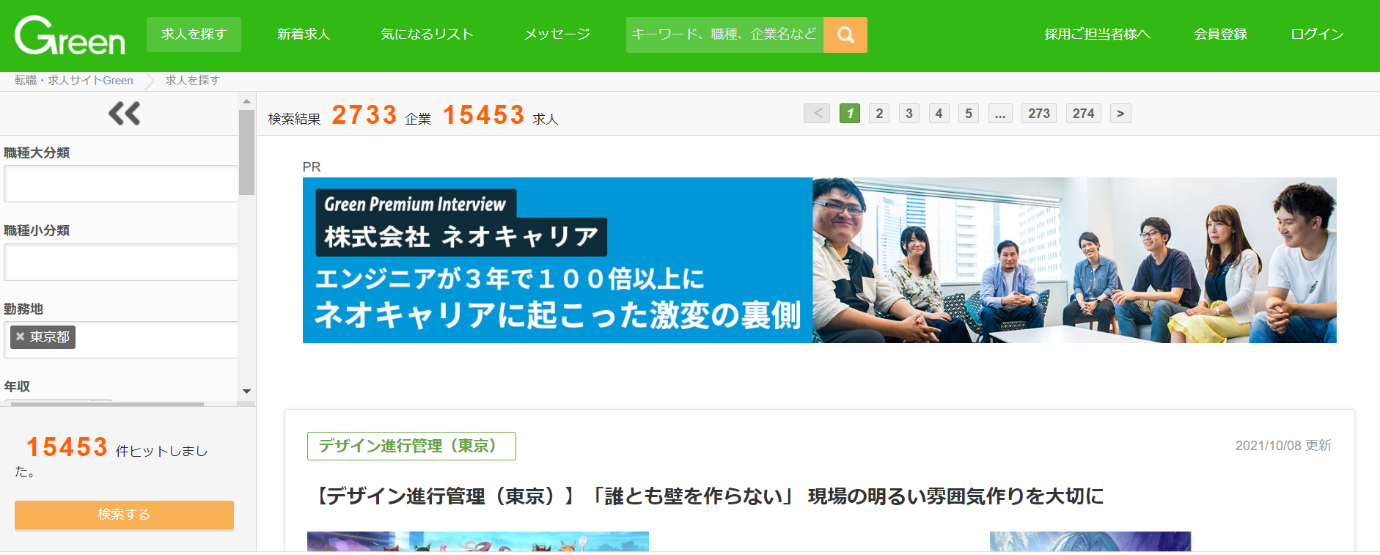Click 会員登録 link
Viewport: 1380px width, 555px height.
pos(1220,34)
